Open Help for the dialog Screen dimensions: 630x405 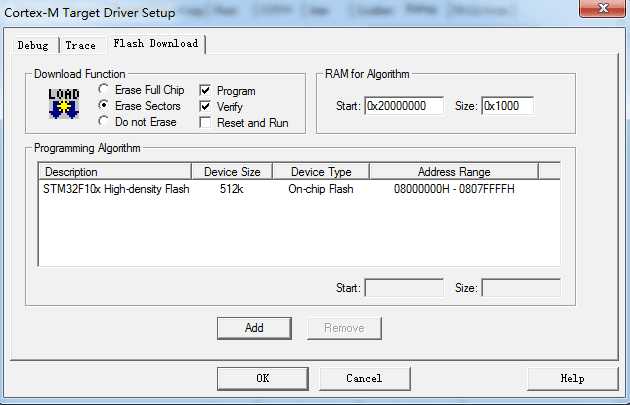[573, 378]
